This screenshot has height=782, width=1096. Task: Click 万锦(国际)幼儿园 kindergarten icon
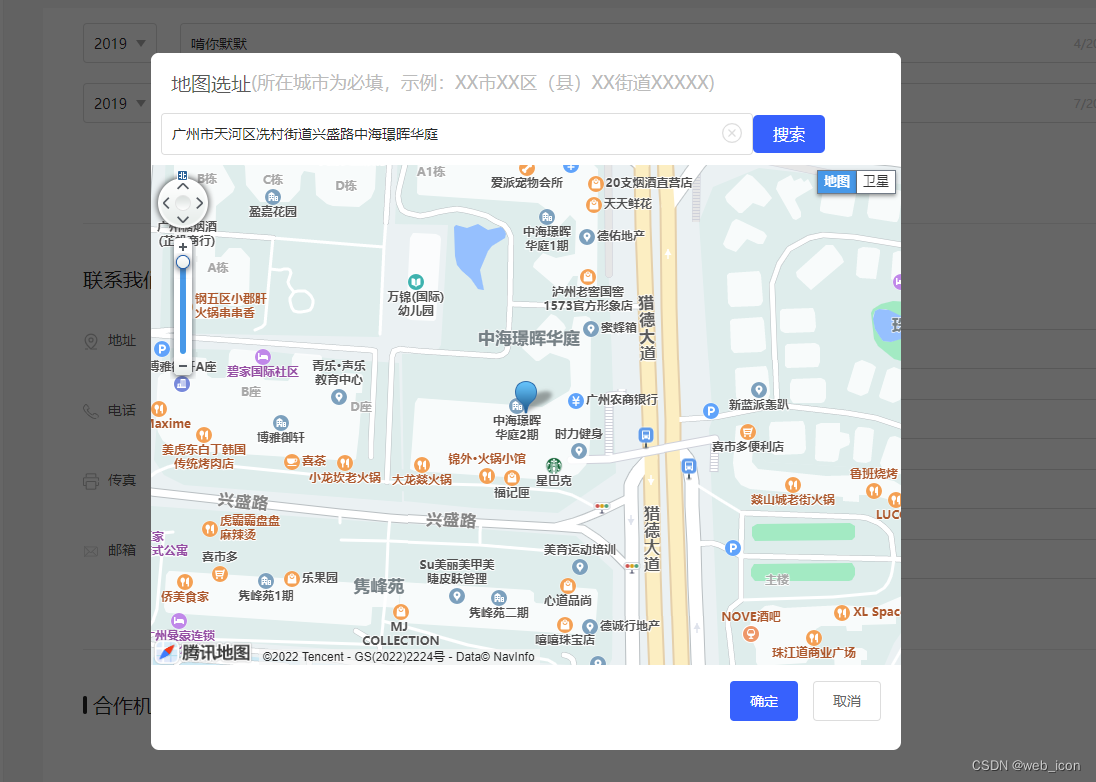pyautogui.click(x=416, y=282)
